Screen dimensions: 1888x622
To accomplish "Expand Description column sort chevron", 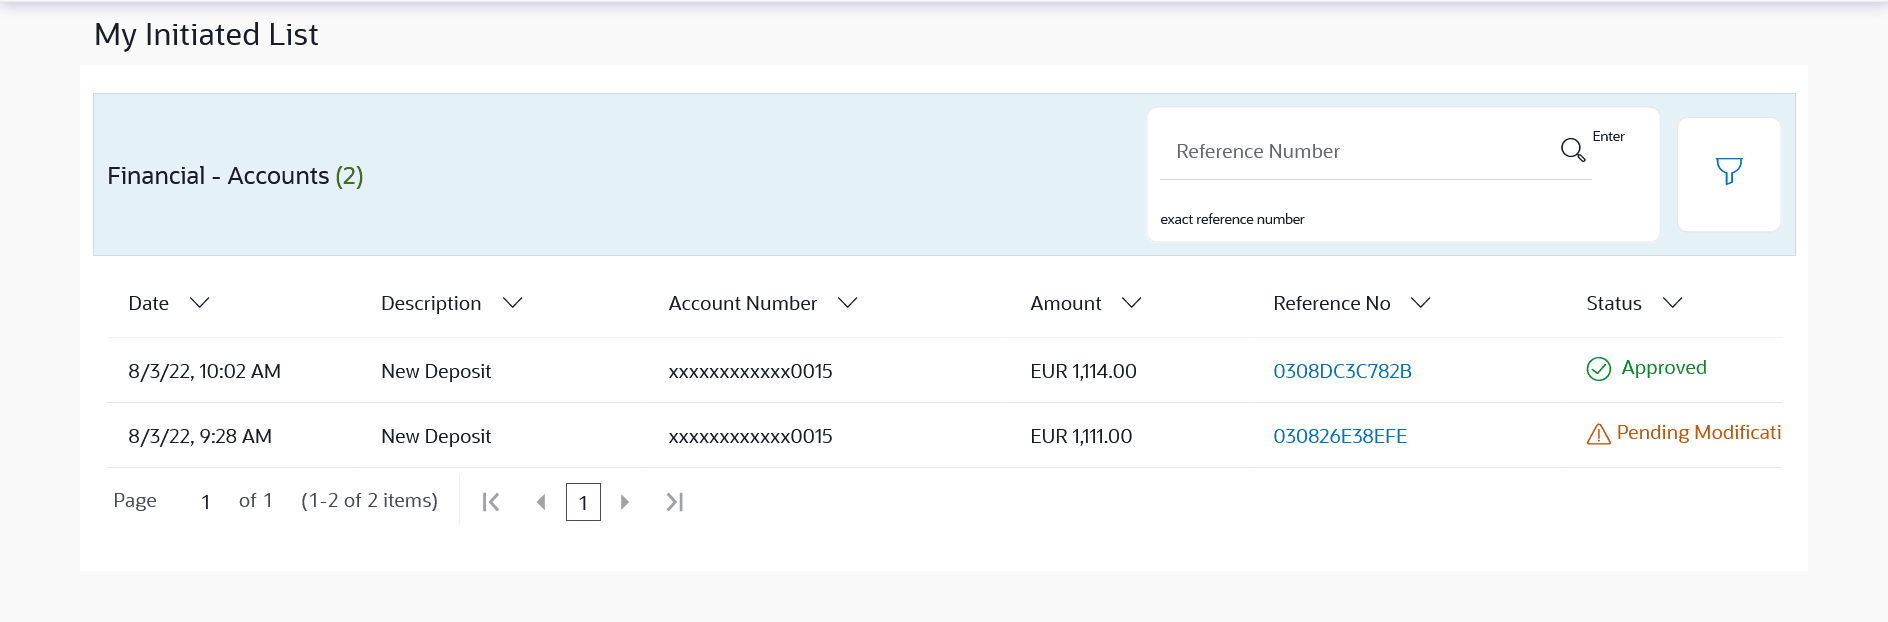I will (x=513, y=303).
